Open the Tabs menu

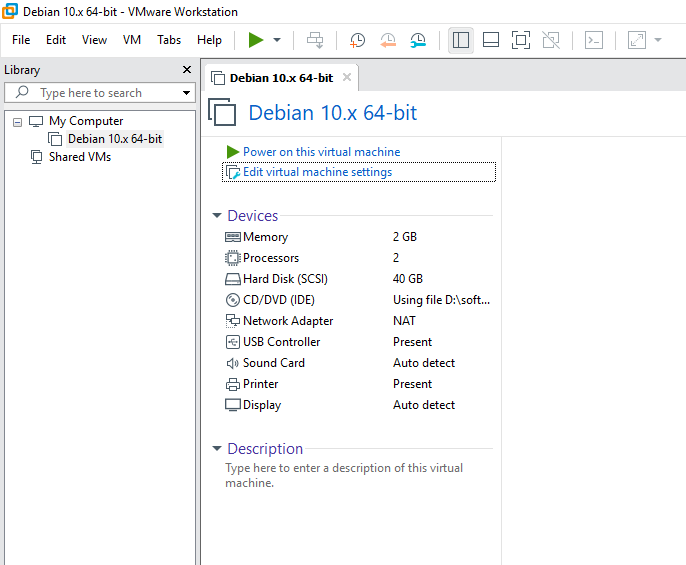pyautogui.click(x=169, y=40)
